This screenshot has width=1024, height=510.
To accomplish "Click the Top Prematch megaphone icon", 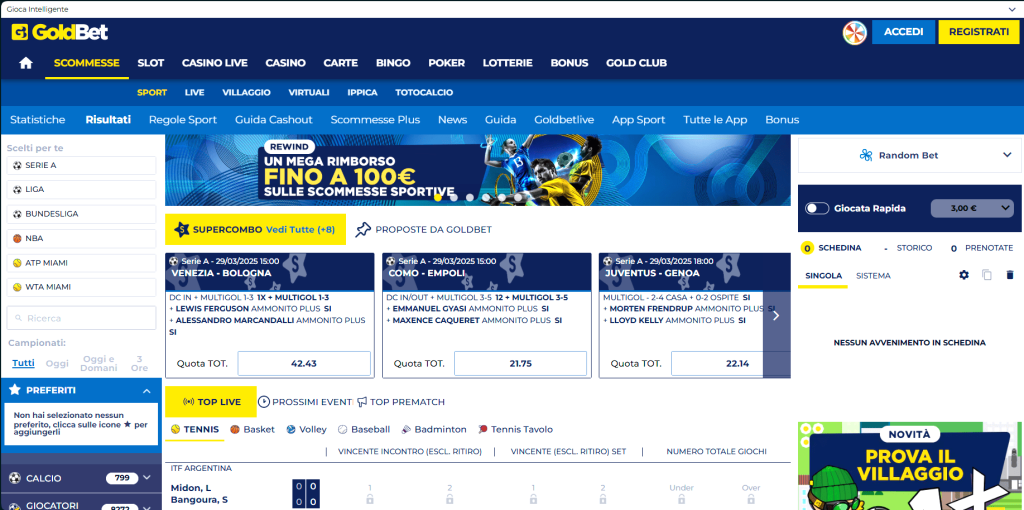I will click(362, 402).
